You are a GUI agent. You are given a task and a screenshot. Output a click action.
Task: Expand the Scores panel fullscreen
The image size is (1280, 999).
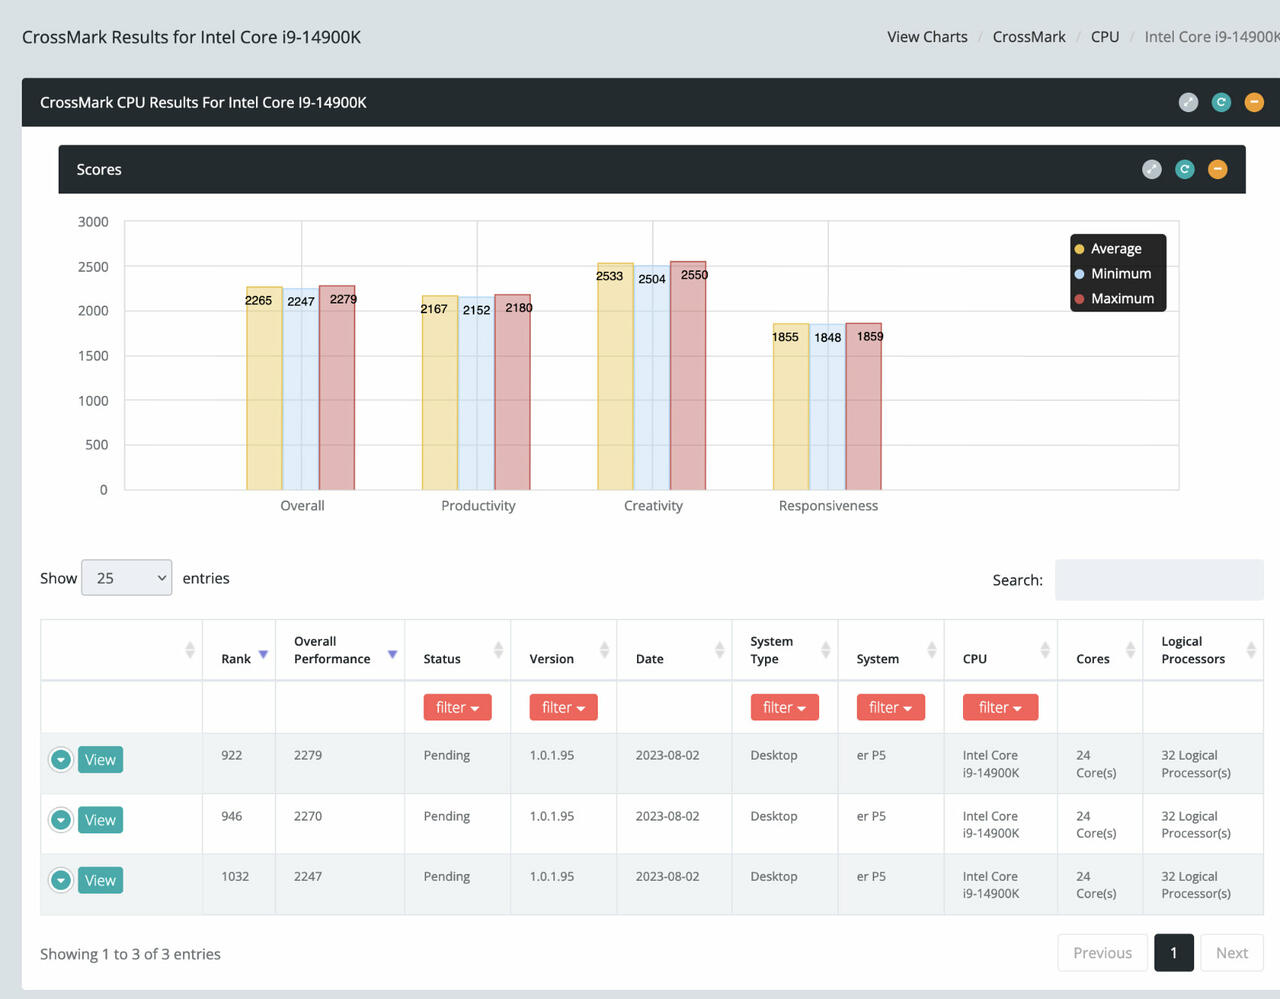tap(1152, 169)
